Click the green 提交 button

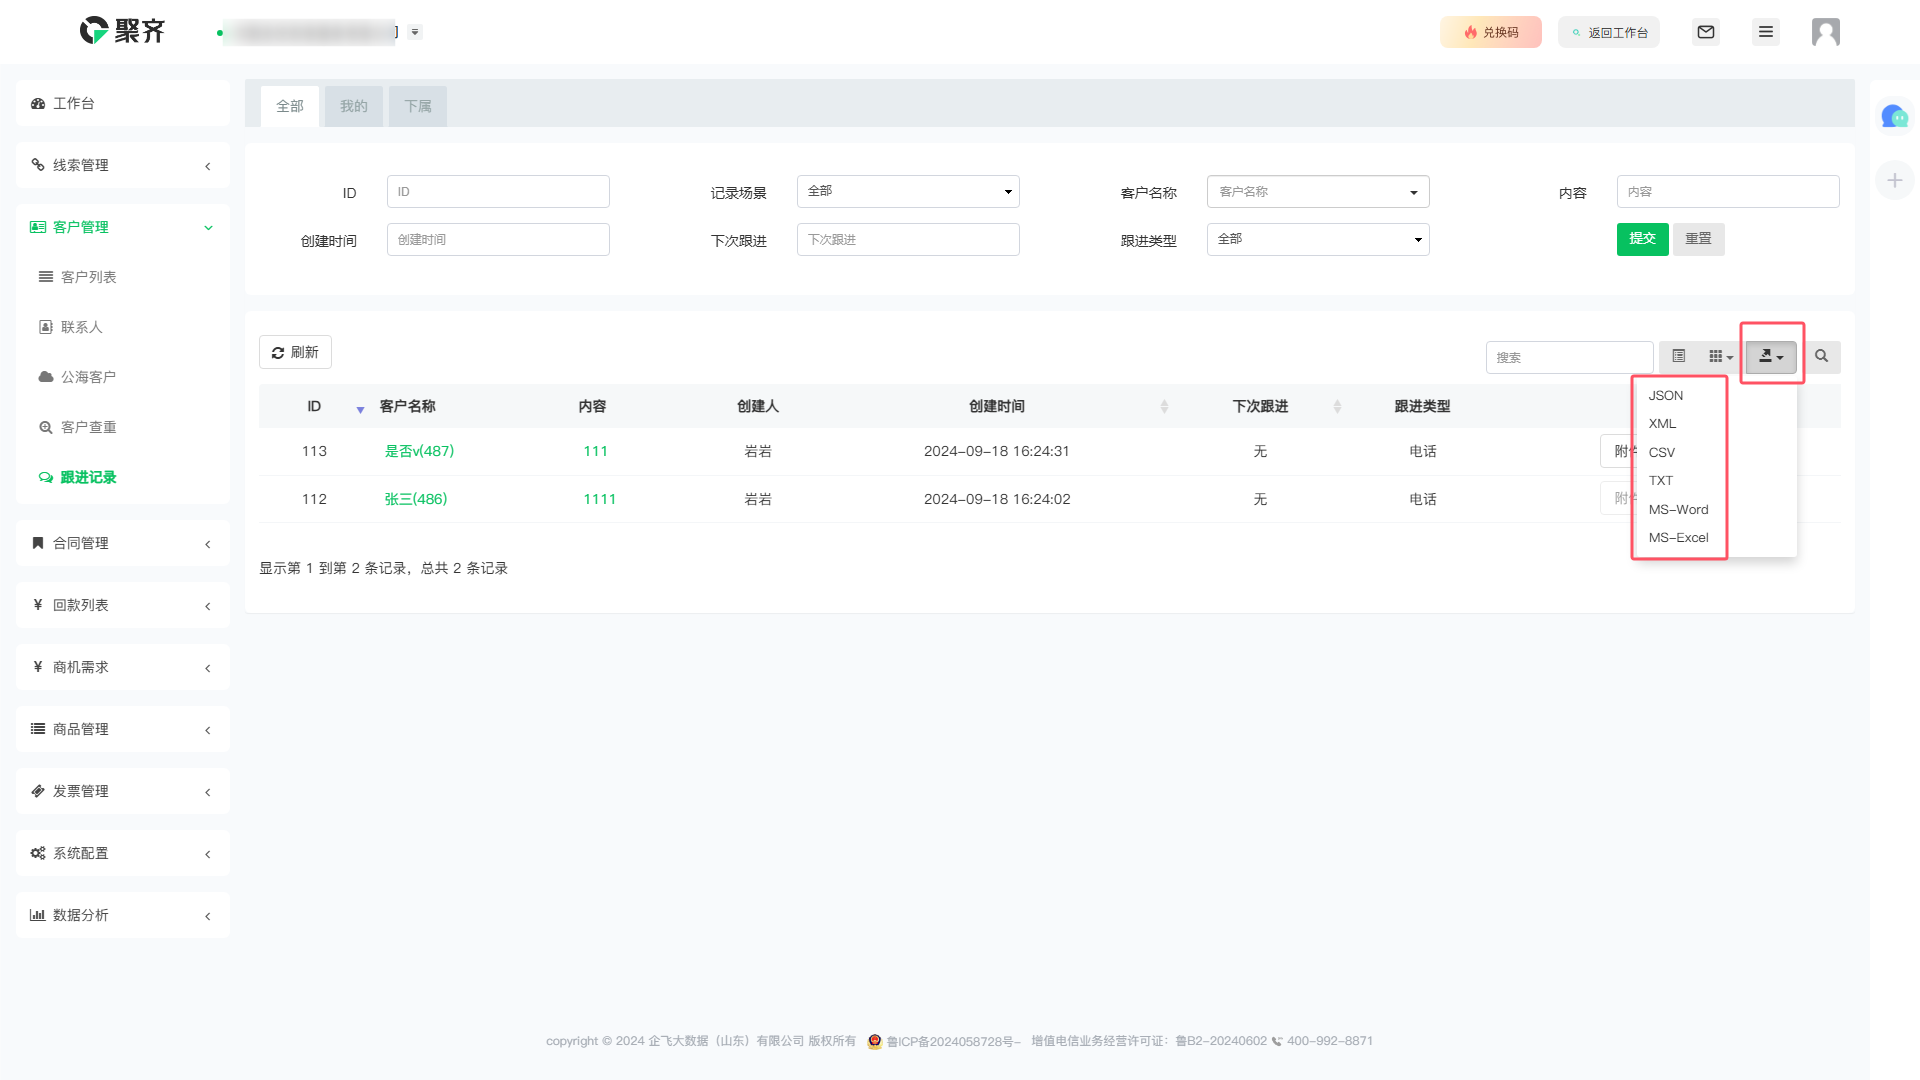1643,239
